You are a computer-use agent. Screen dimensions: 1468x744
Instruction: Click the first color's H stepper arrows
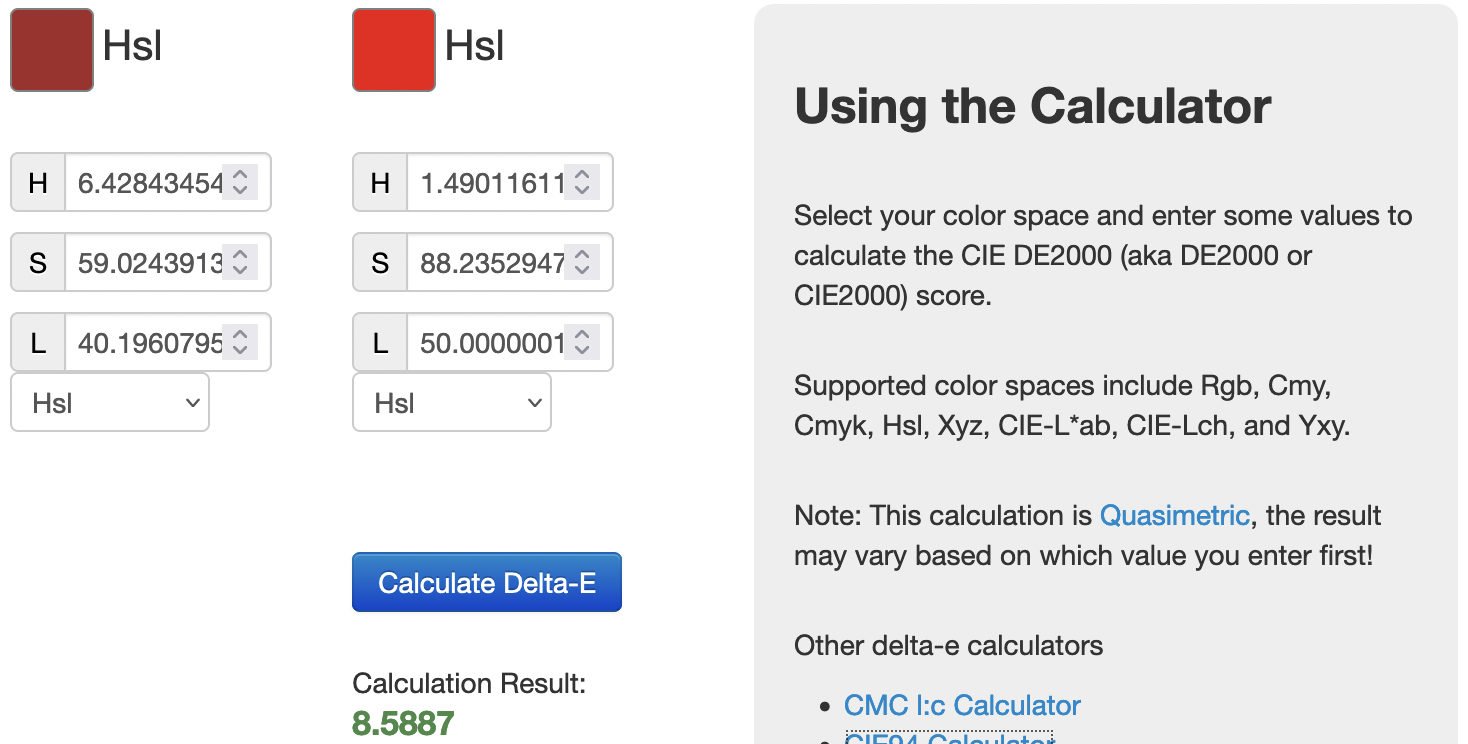(x=240, y=182)
